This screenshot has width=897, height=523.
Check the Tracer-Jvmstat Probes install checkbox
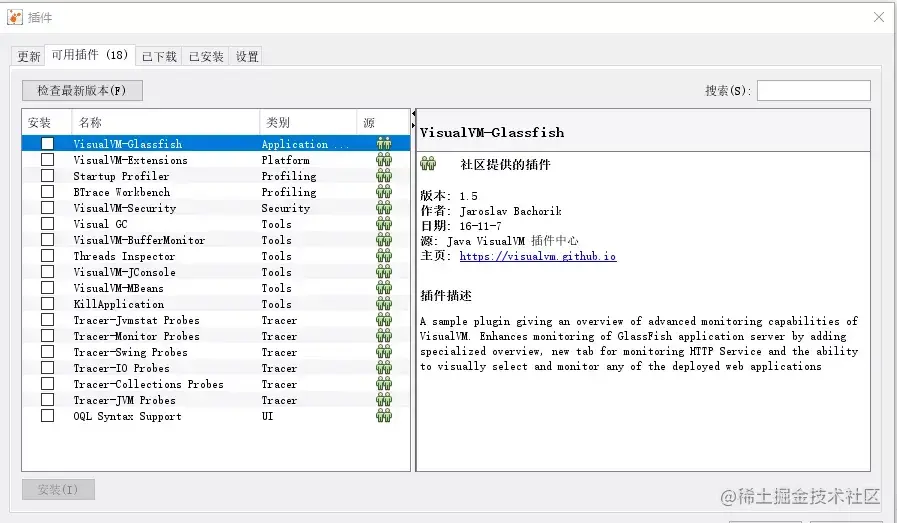click(x=47, y=320)
